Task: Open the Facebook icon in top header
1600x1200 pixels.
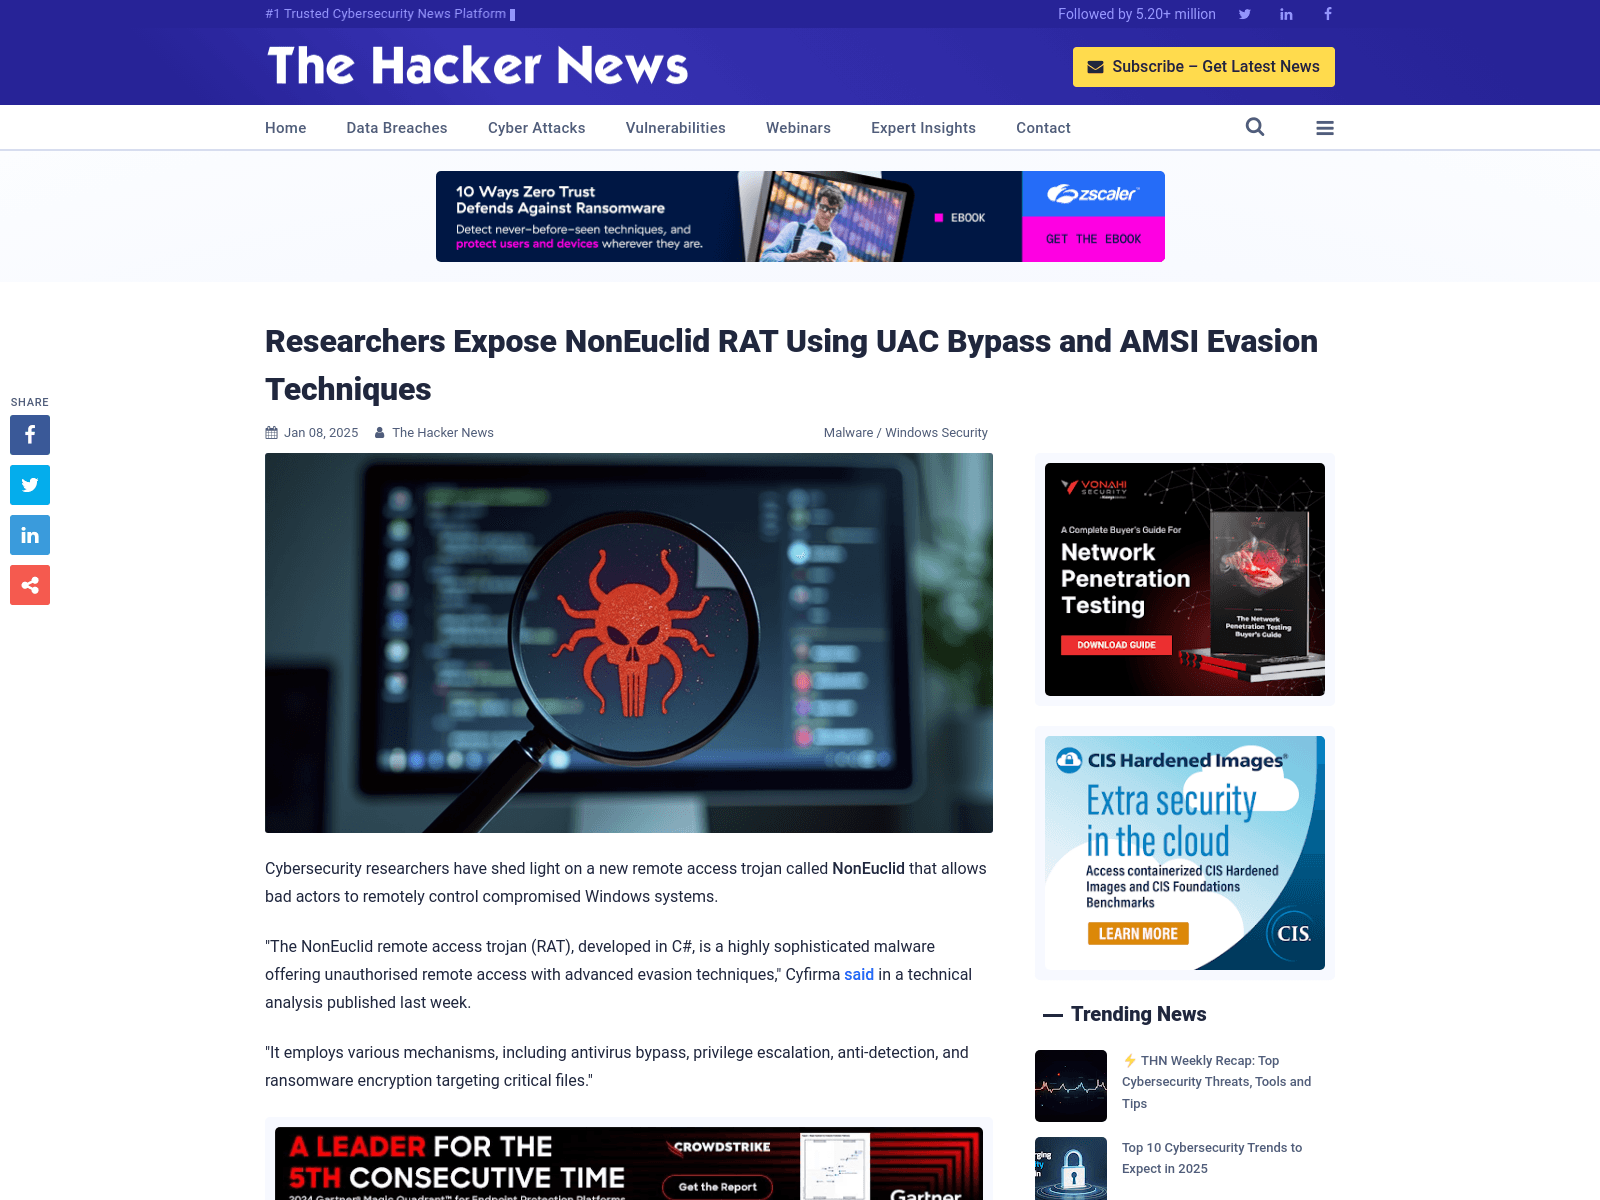Action: (1328, 14)
